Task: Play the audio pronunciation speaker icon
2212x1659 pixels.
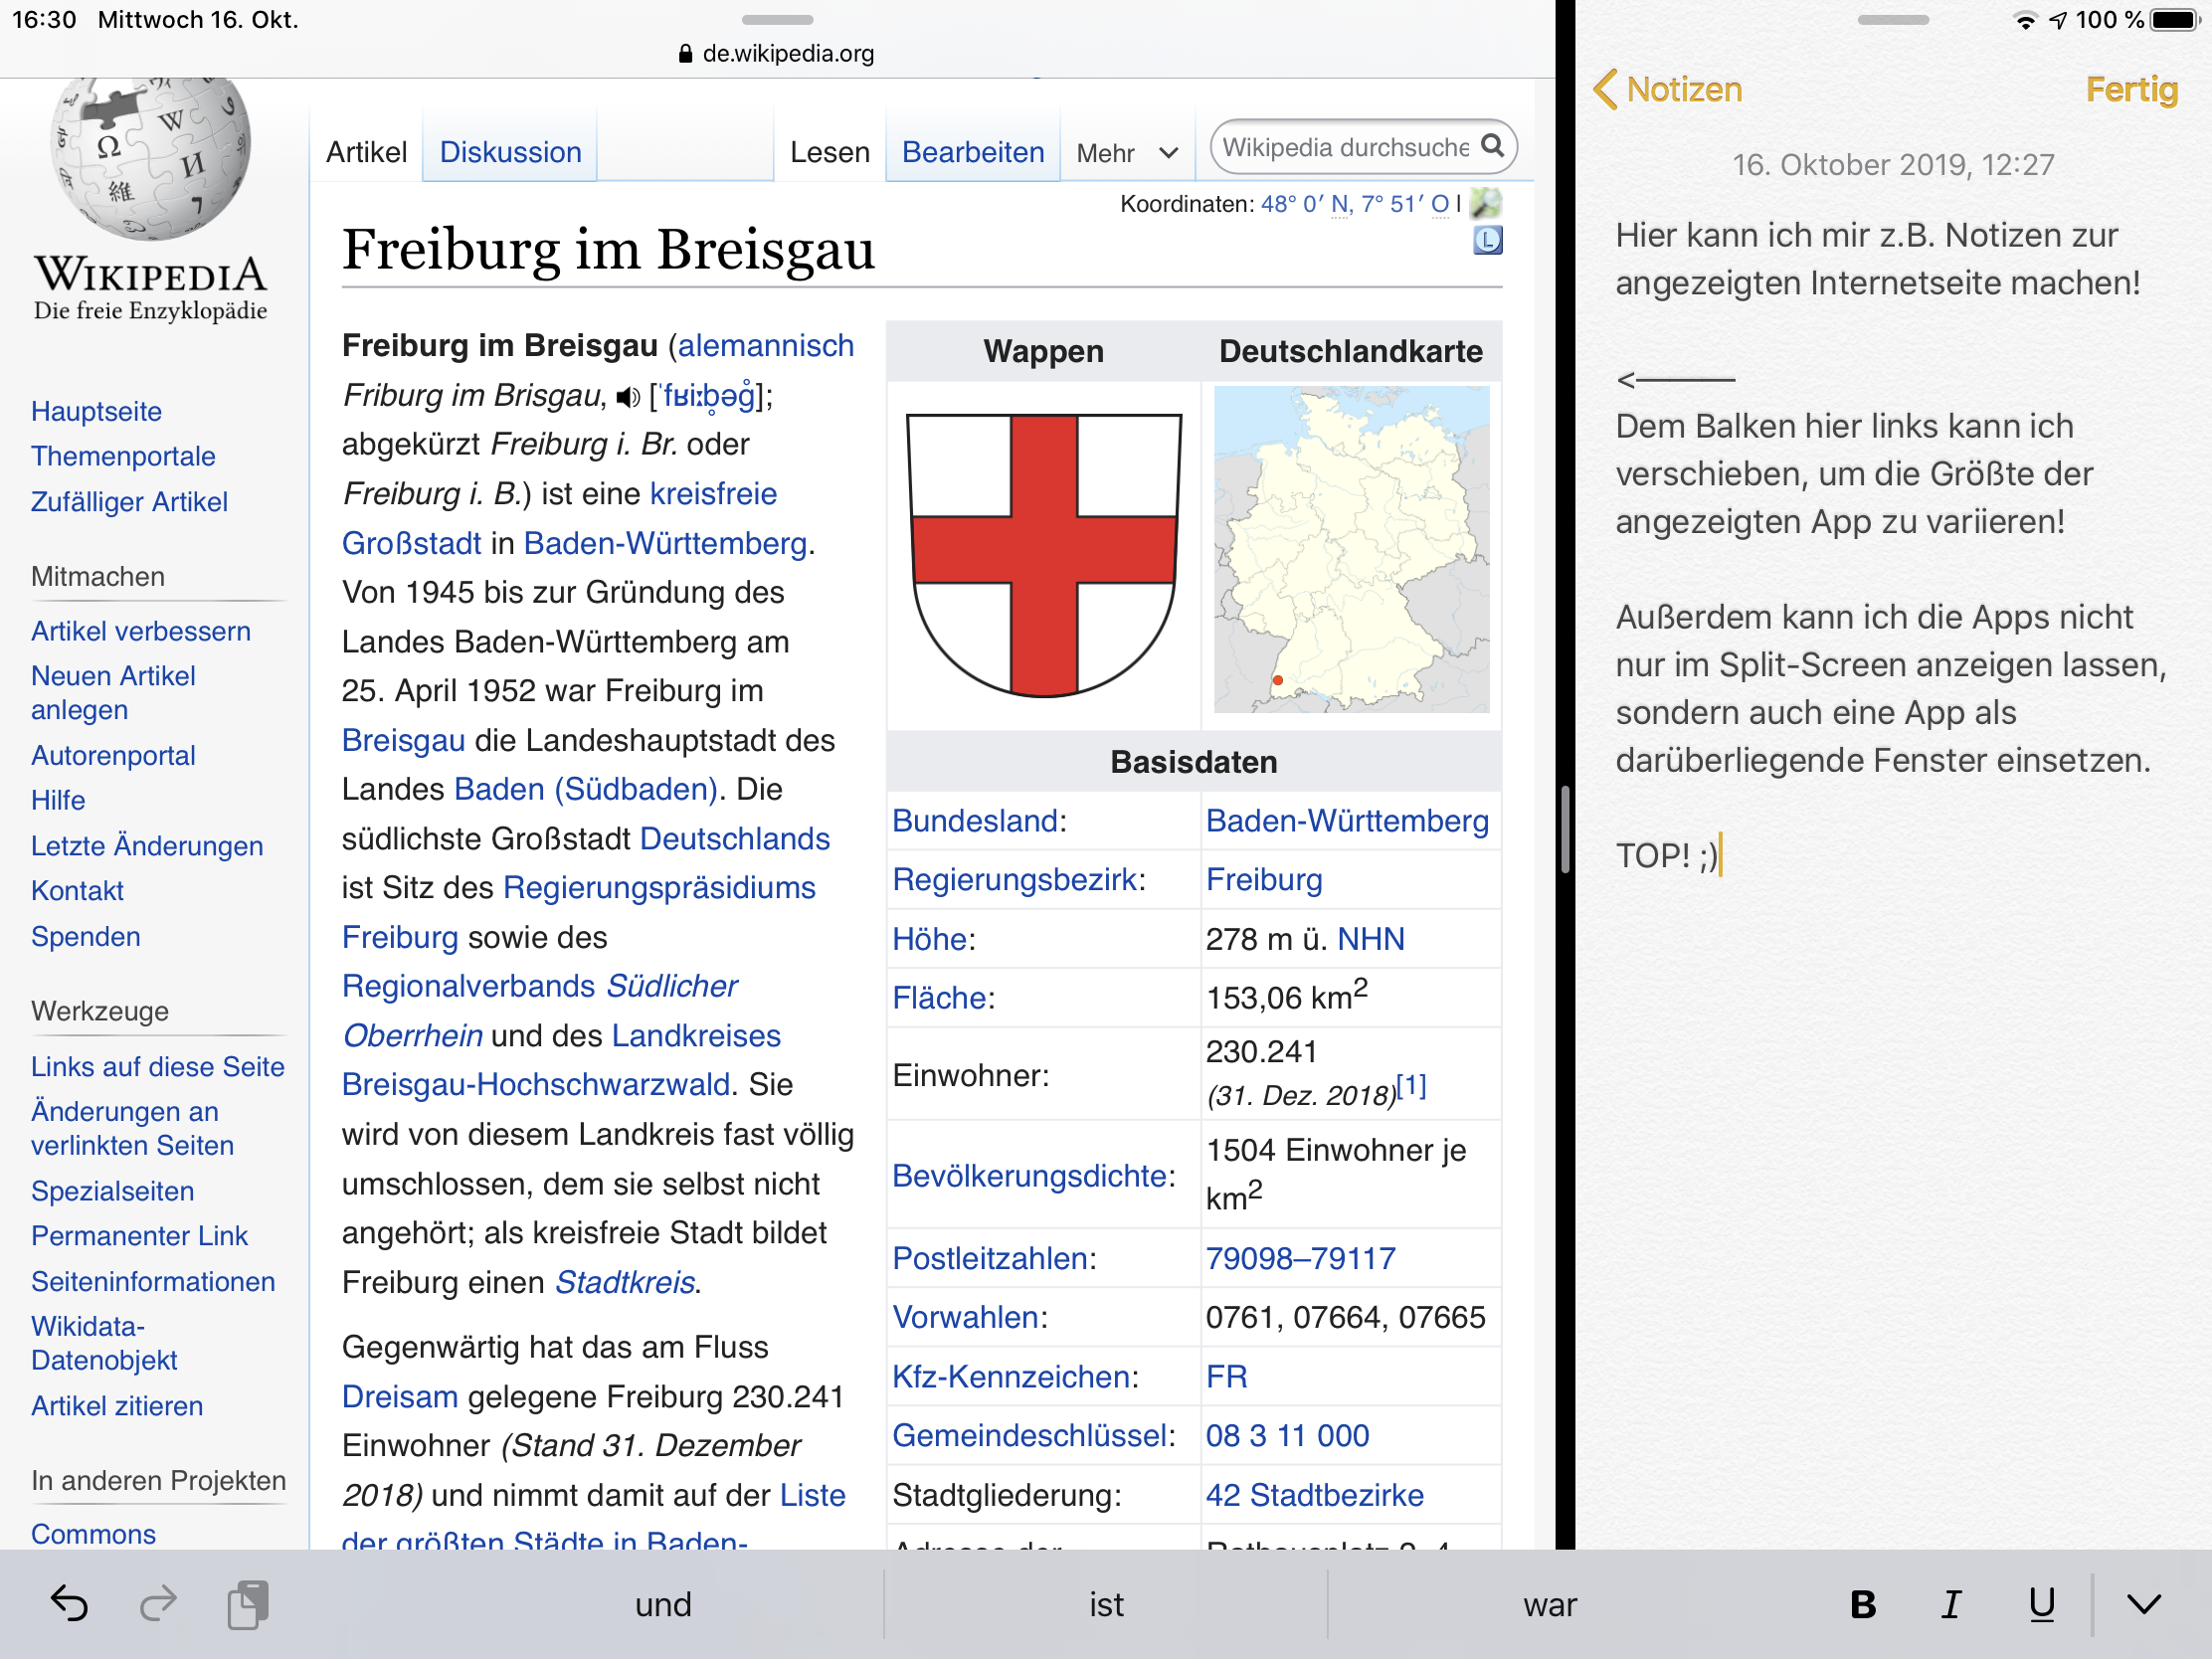Action: pyautogui.click(x=628, y=398)
